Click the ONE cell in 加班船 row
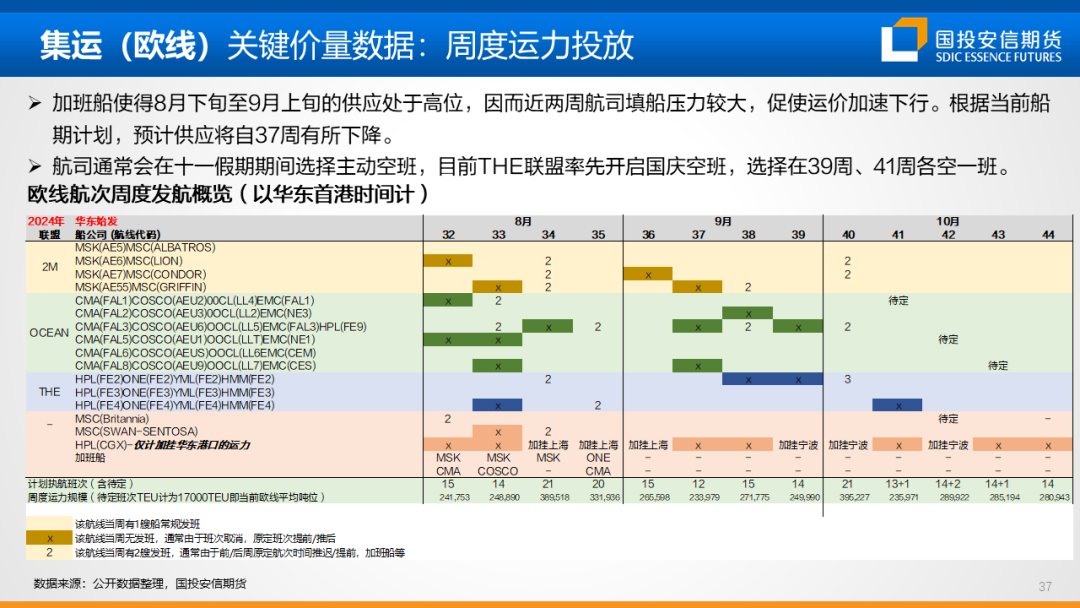Image resolution: width=1080 pixels, height=608 pixels. [x=598, y=458]
